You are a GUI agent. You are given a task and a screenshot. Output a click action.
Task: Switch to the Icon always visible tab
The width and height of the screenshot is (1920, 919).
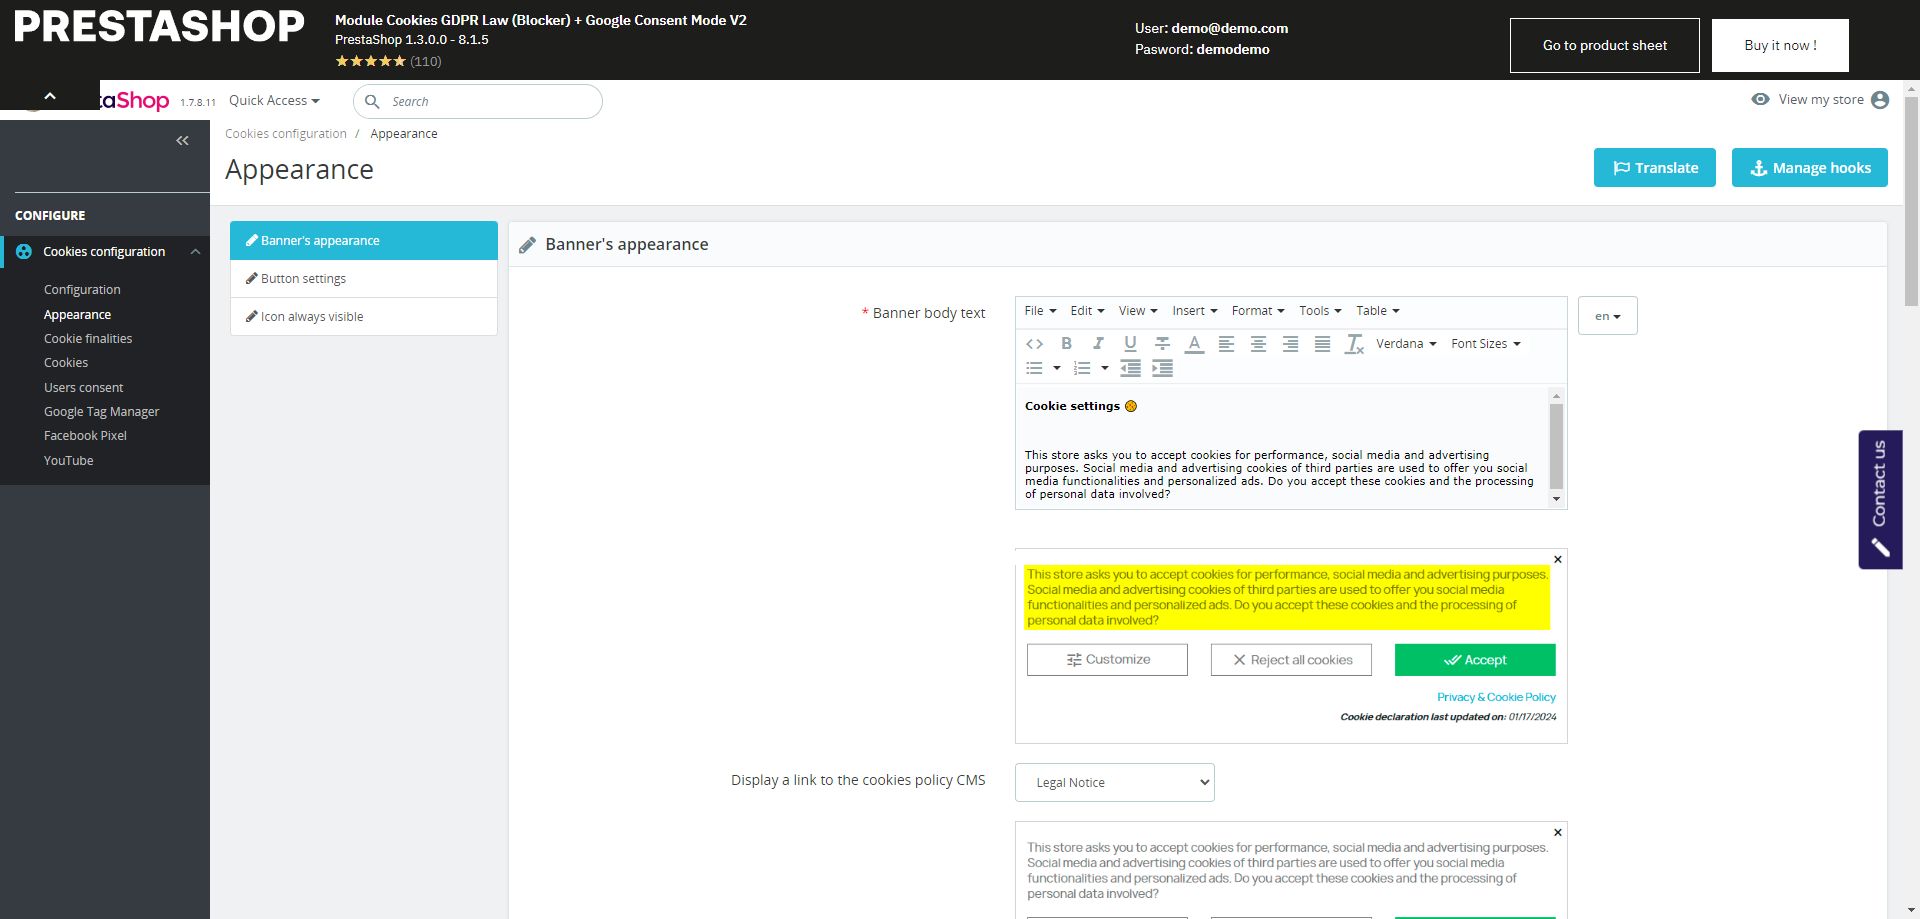[364, 317]
